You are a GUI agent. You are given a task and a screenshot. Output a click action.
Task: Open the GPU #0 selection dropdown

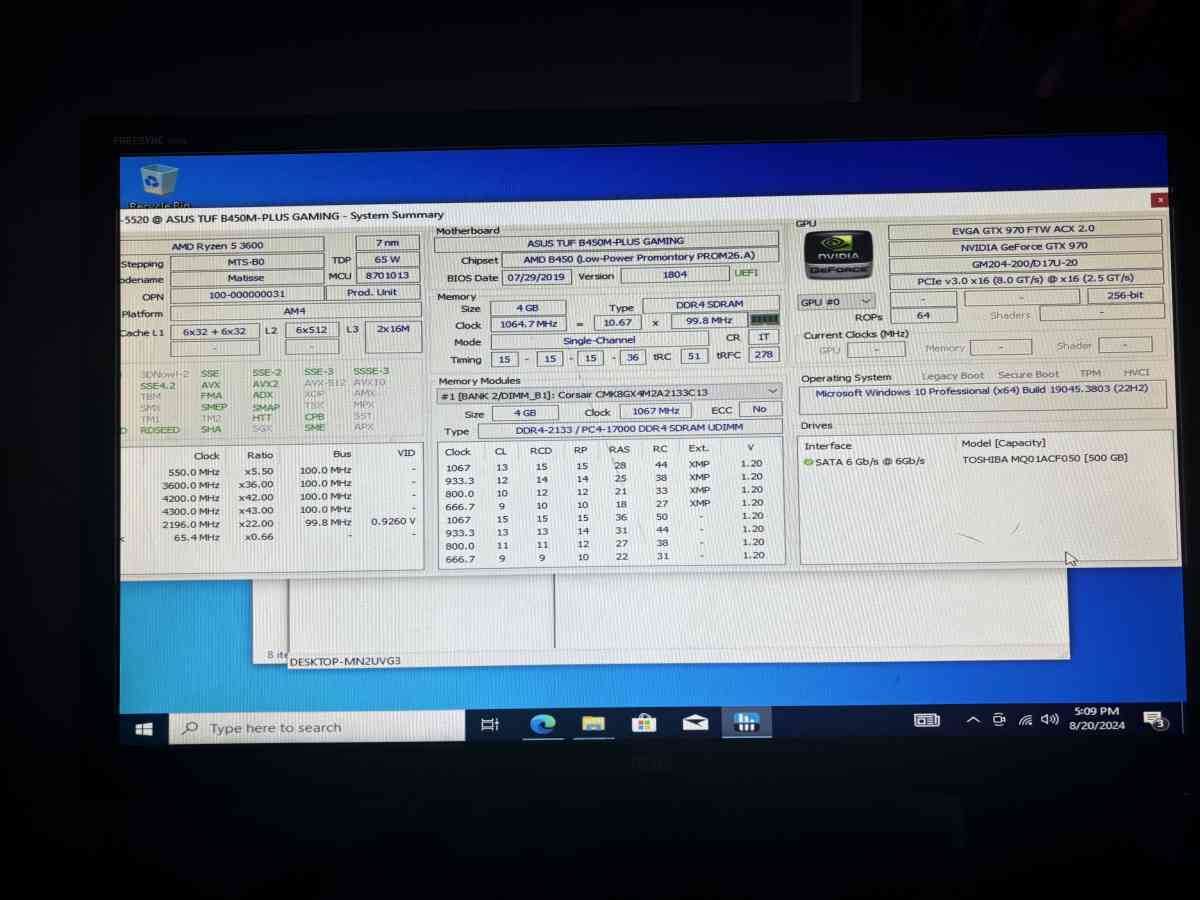pyautogui.click(x=866, y=301)
